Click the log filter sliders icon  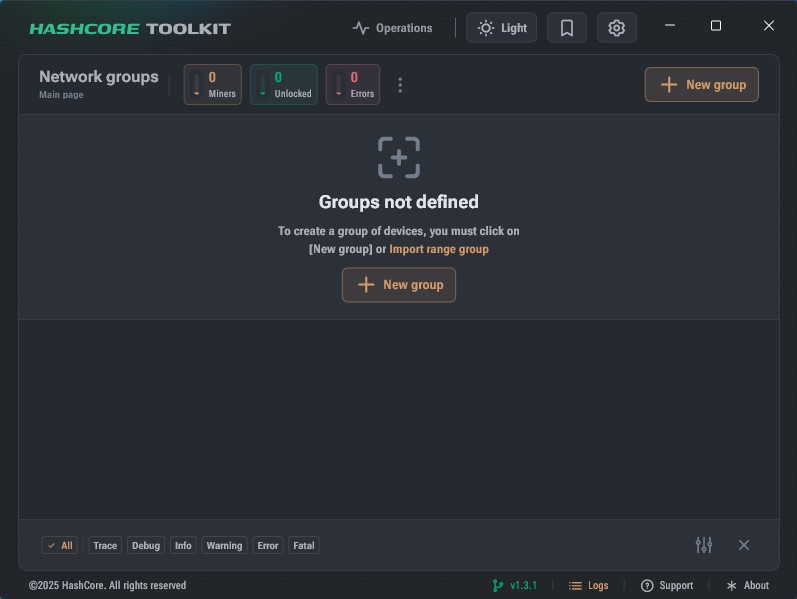pyautogui.click(x=704, y=545)
